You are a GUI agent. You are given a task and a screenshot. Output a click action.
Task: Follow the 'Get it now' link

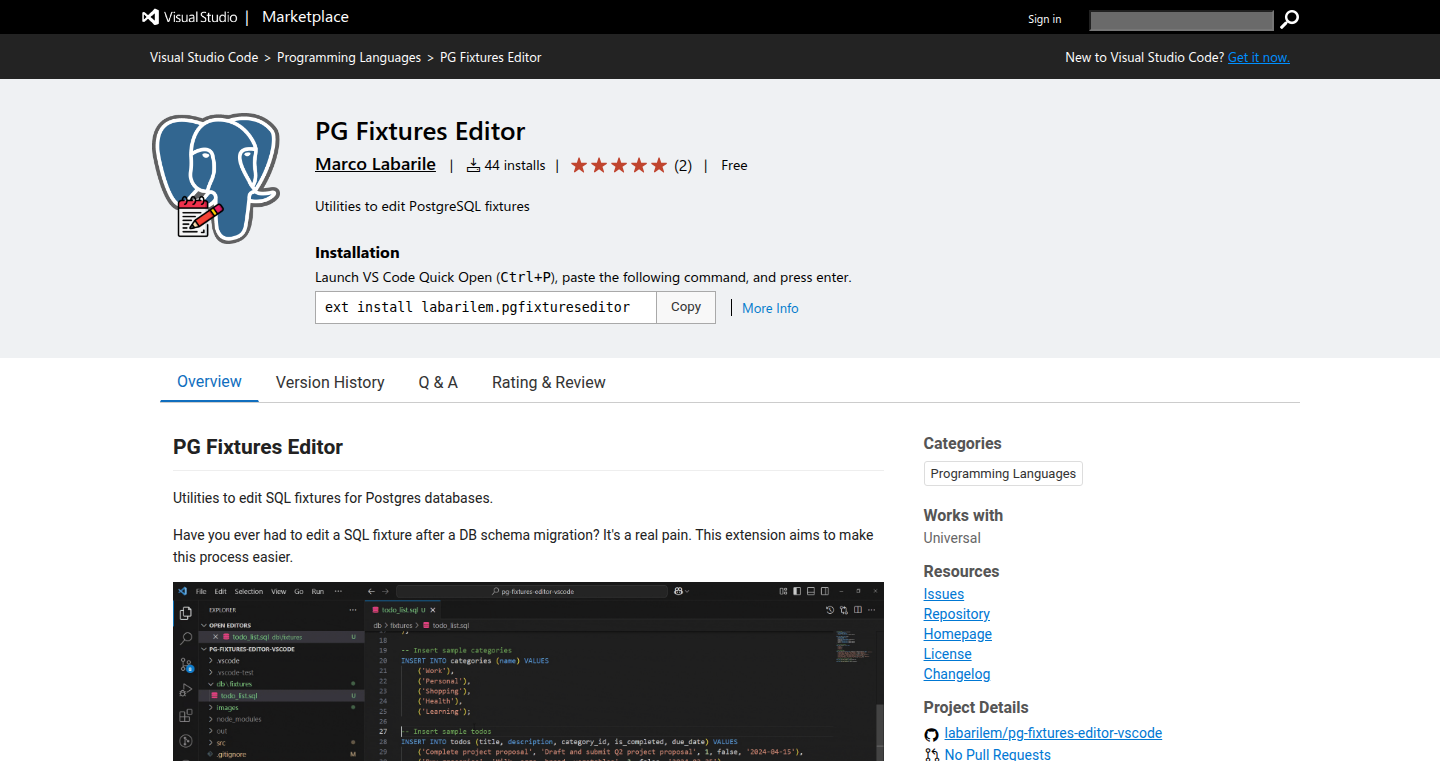tap(1258, 57)
